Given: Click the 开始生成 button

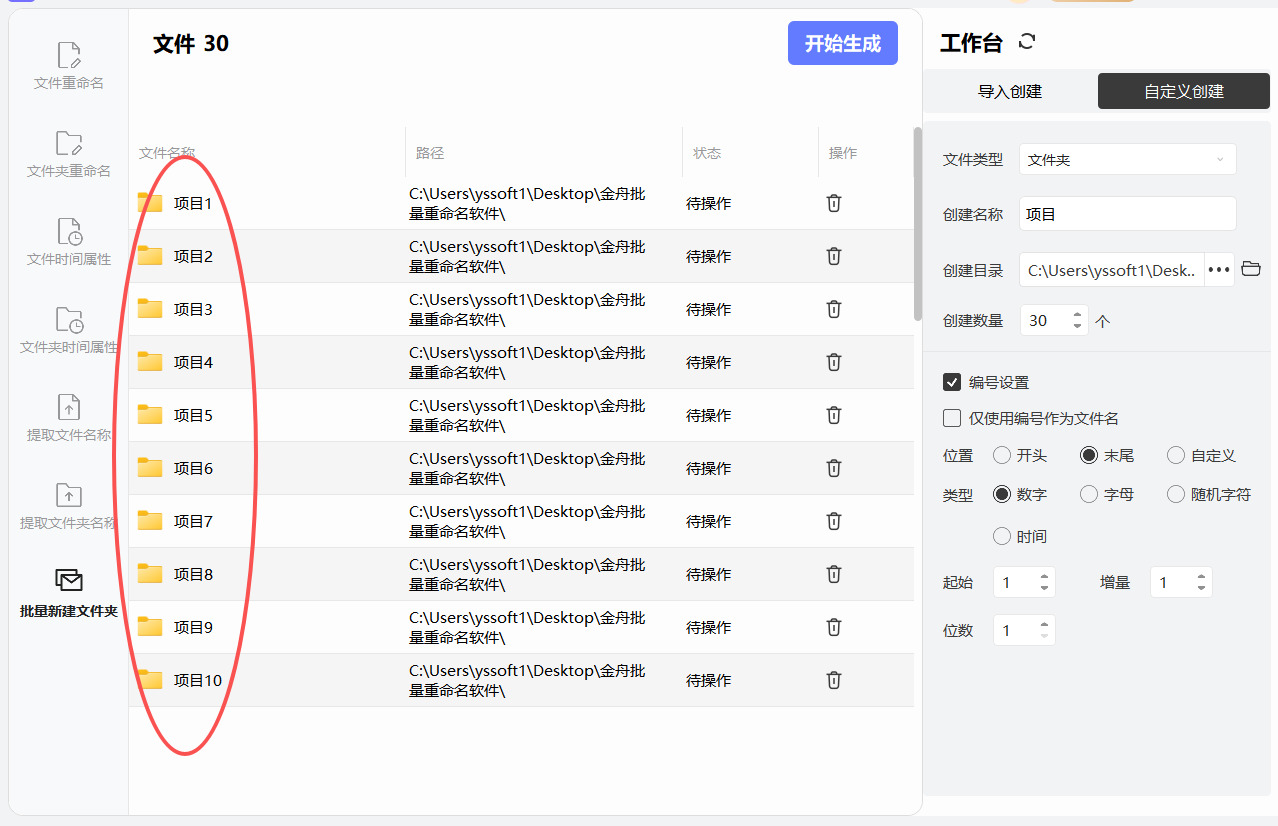Looking at the screenshot, I should (843, 43).
